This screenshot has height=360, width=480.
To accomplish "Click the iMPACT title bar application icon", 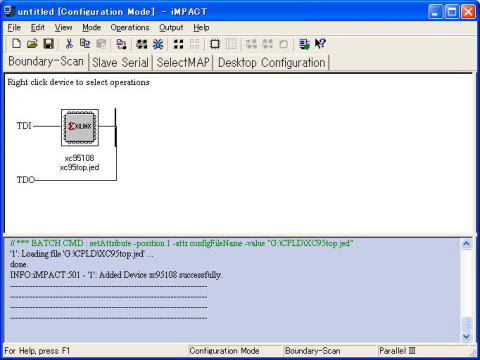I will 9,11.
